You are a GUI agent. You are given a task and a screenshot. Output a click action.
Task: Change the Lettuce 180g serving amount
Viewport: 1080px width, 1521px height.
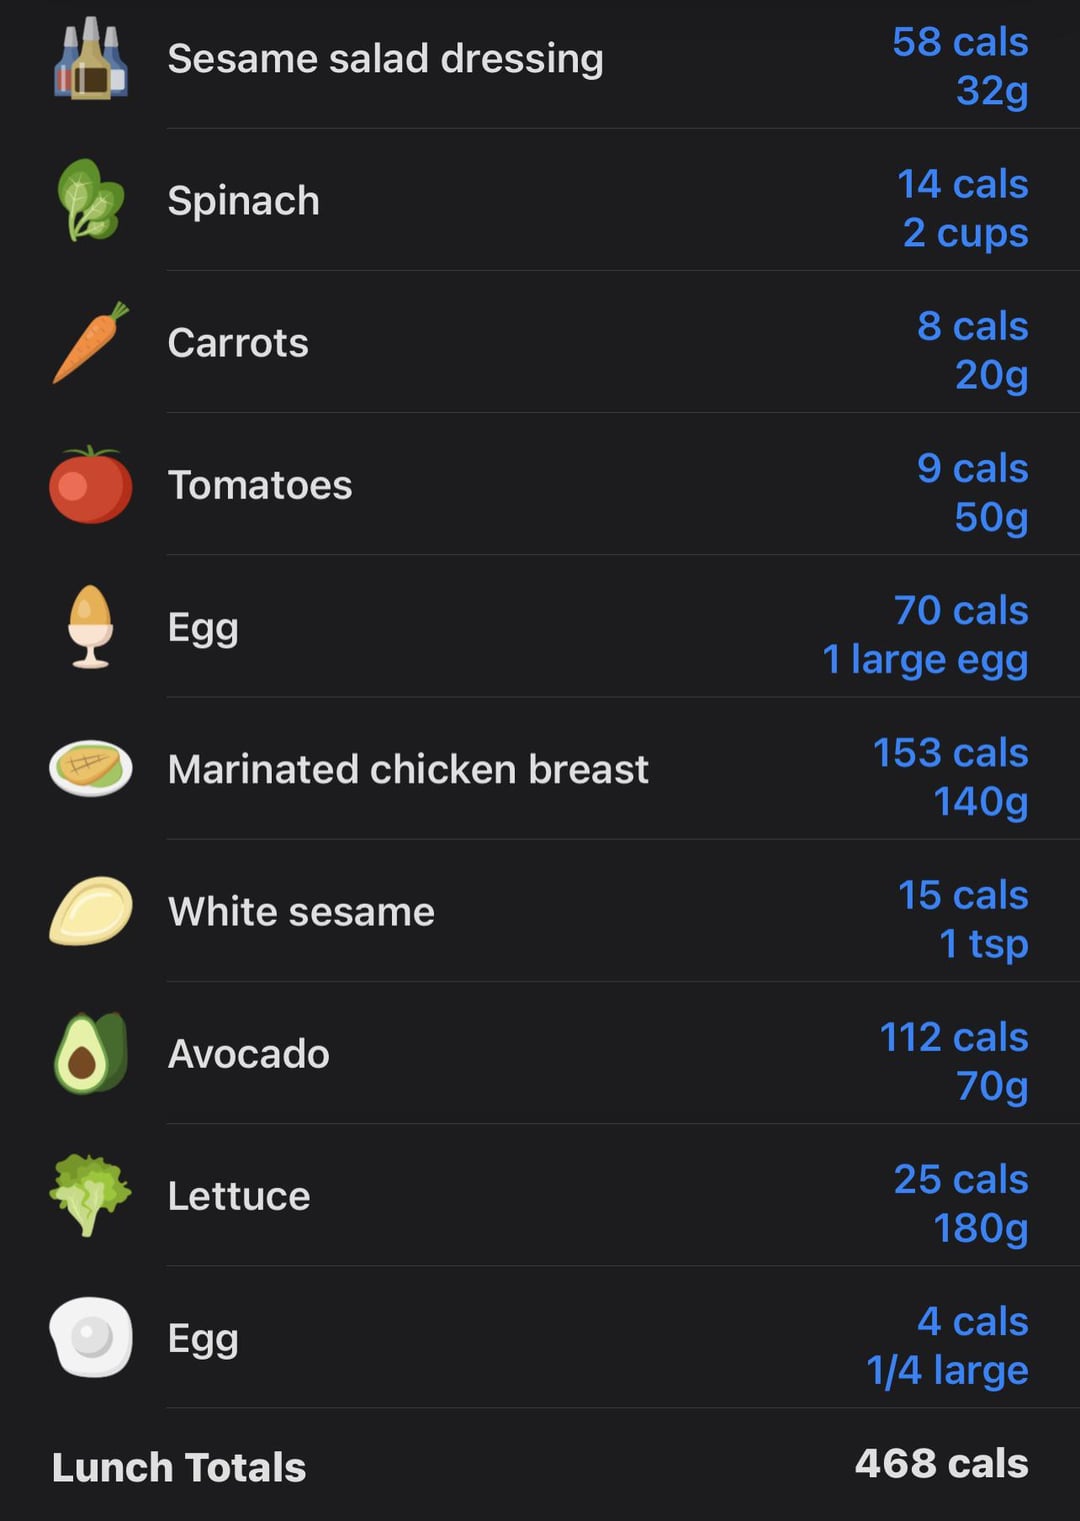980,1228
